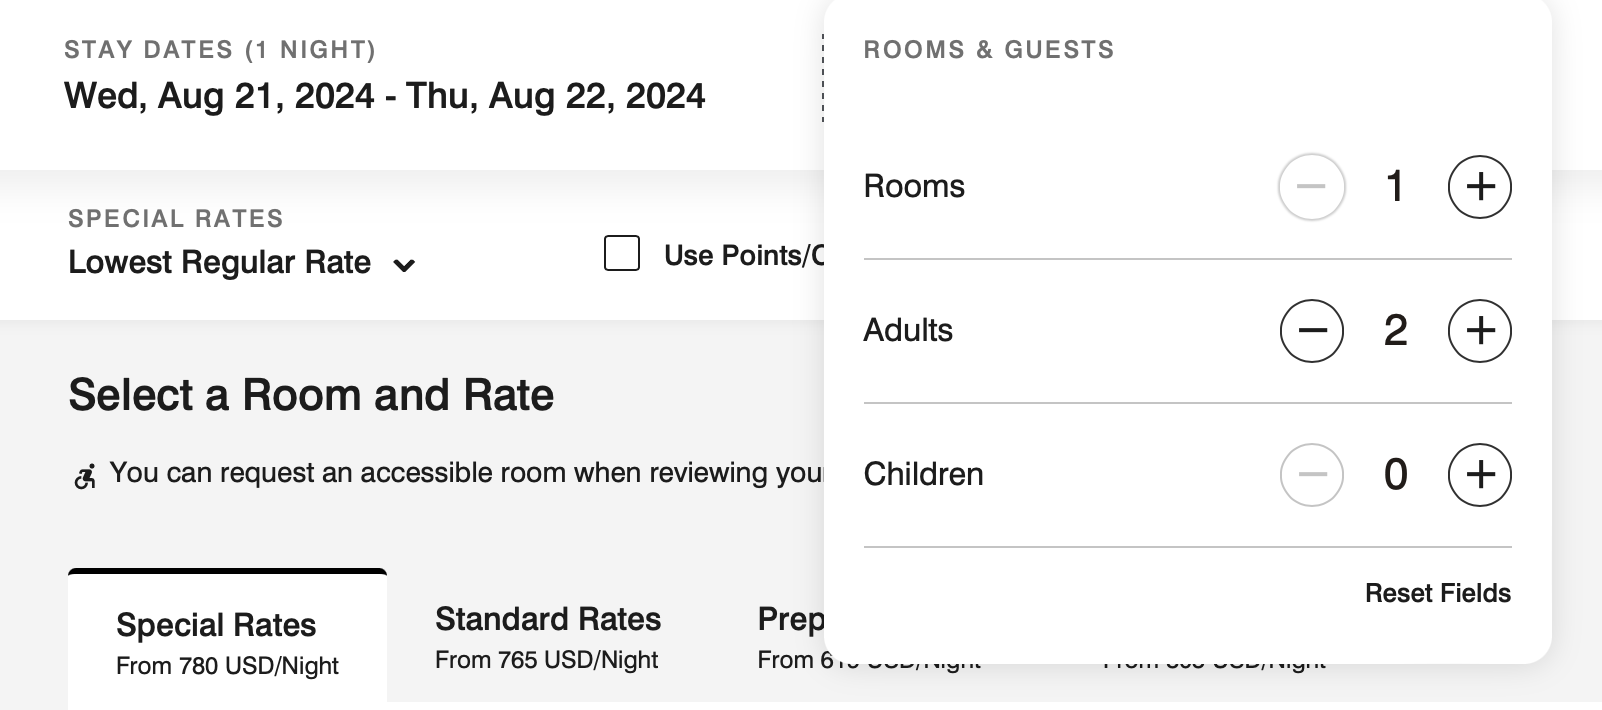Click the Adults quantity value
Viewport: 1602px width, 710px height.
(x=1395, y=331)
